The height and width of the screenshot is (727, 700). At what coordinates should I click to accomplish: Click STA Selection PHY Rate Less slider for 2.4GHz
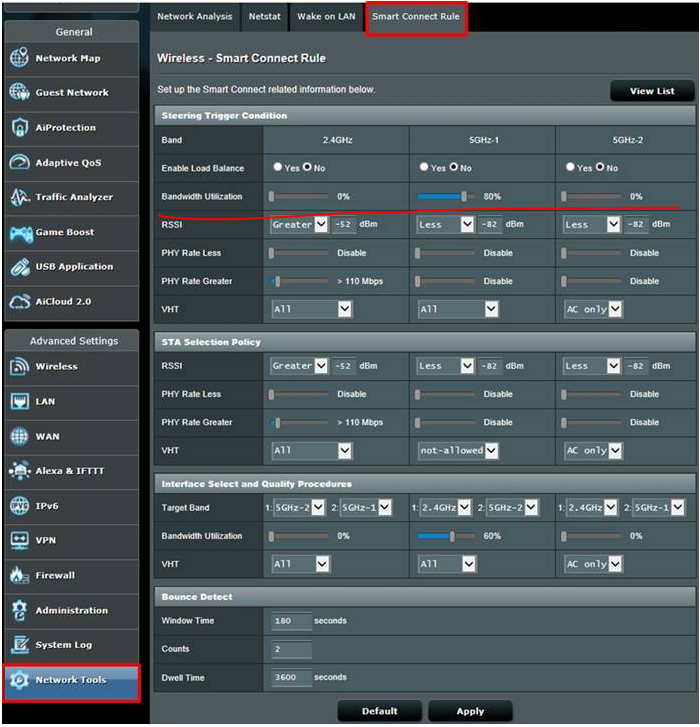coord(299,394)
